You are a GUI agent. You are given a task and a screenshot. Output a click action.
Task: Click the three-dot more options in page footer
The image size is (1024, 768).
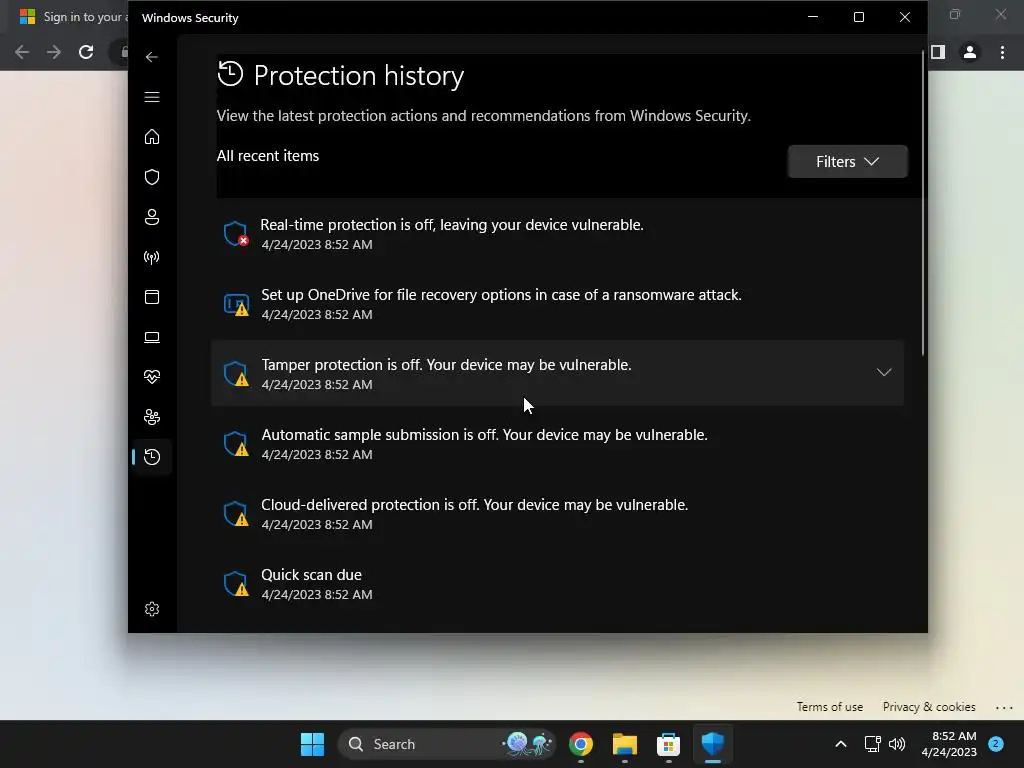[1004, 707]
